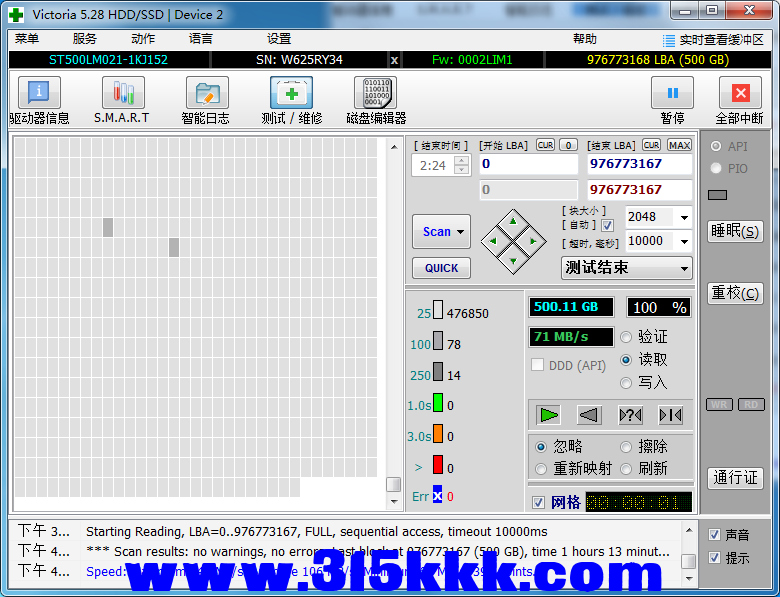Click the 全部中断 stop-all icon
The height and width of the screenshot is (597, 780).
pyautogui.click(x=740, y=94)
